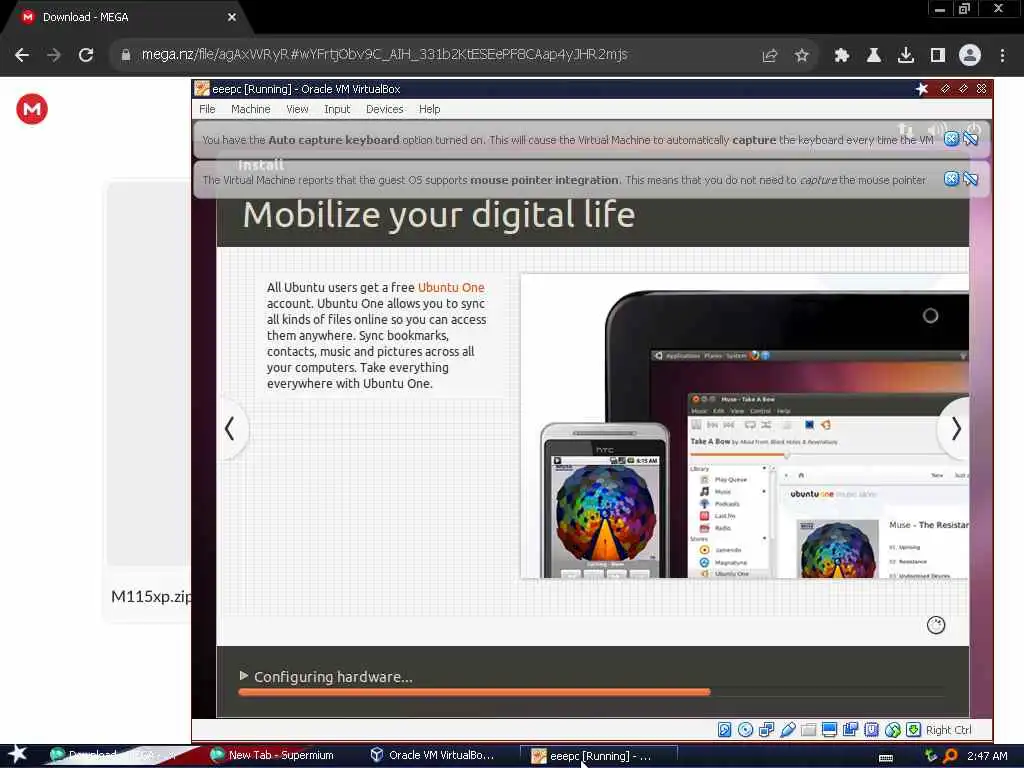This screenshot has height=768, width=1024.
Task: Close the Download - MEGA tab
Action: (232, 17)
